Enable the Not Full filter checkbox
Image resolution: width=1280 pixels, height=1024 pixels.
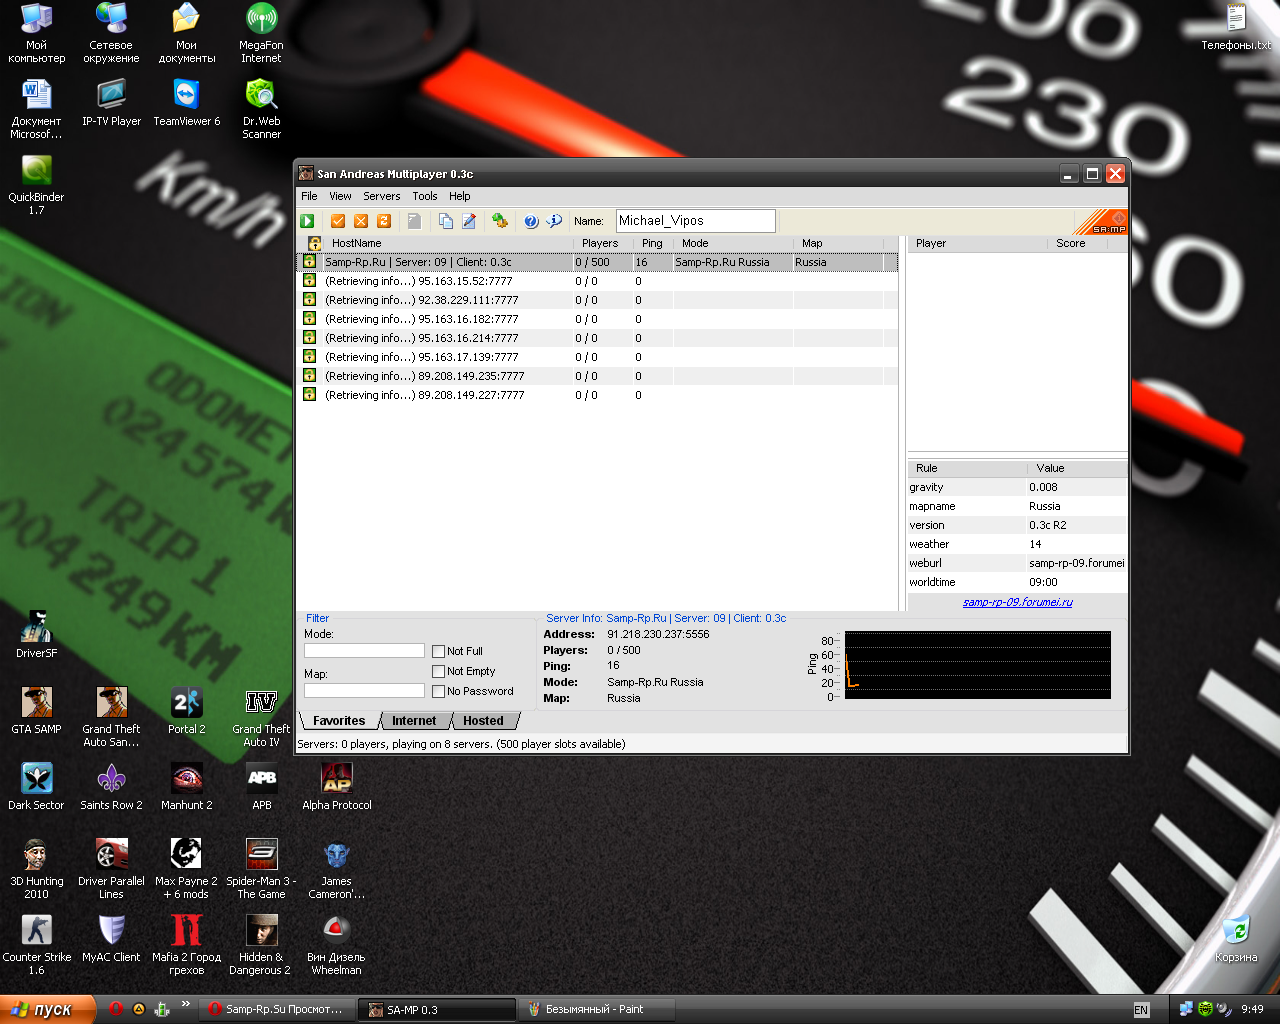tap(438, 651)
